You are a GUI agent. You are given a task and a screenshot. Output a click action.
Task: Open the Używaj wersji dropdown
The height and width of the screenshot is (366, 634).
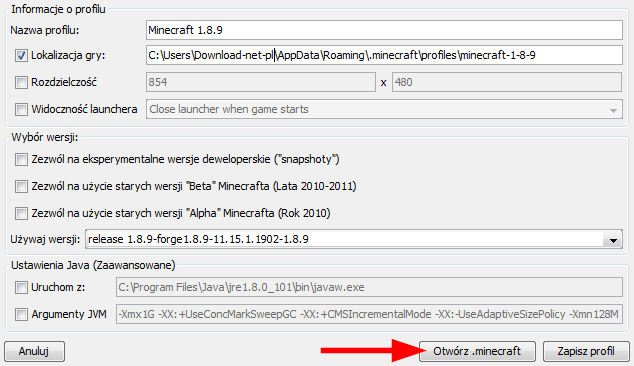[354, 239]
